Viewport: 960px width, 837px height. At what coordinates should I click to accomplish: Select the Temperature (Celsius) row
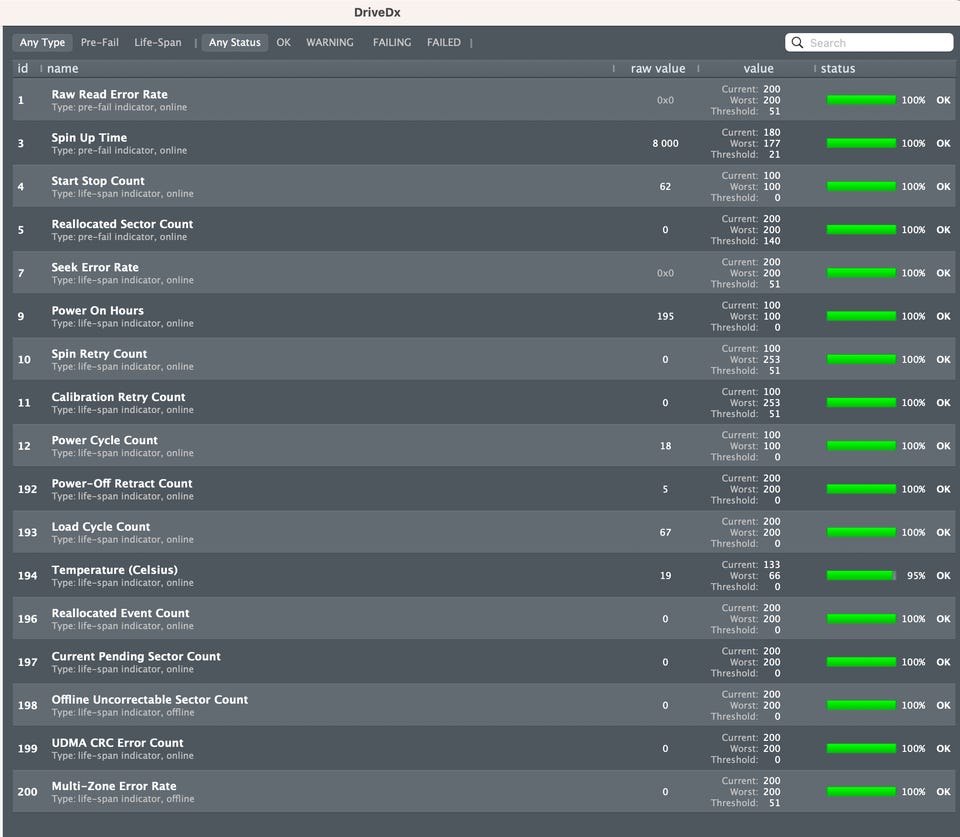482,576
